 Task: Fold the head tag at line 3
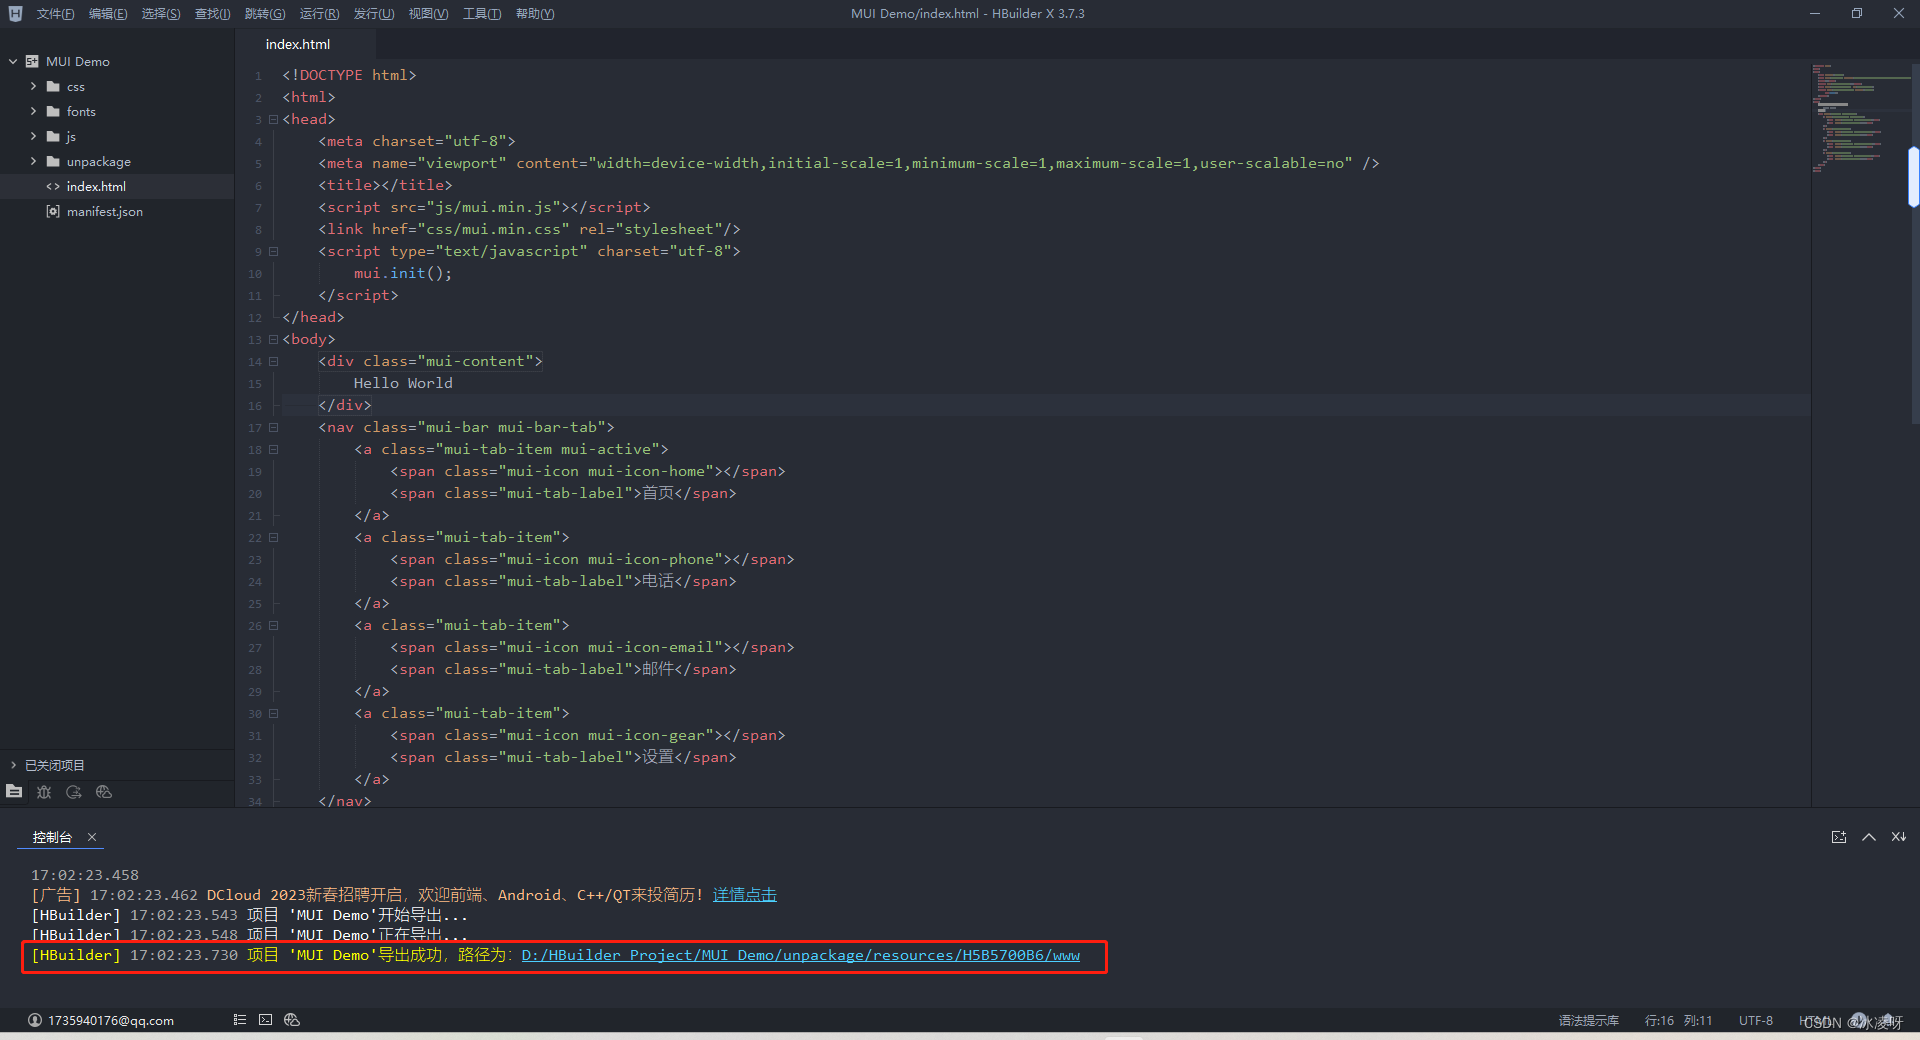[273, 120]
